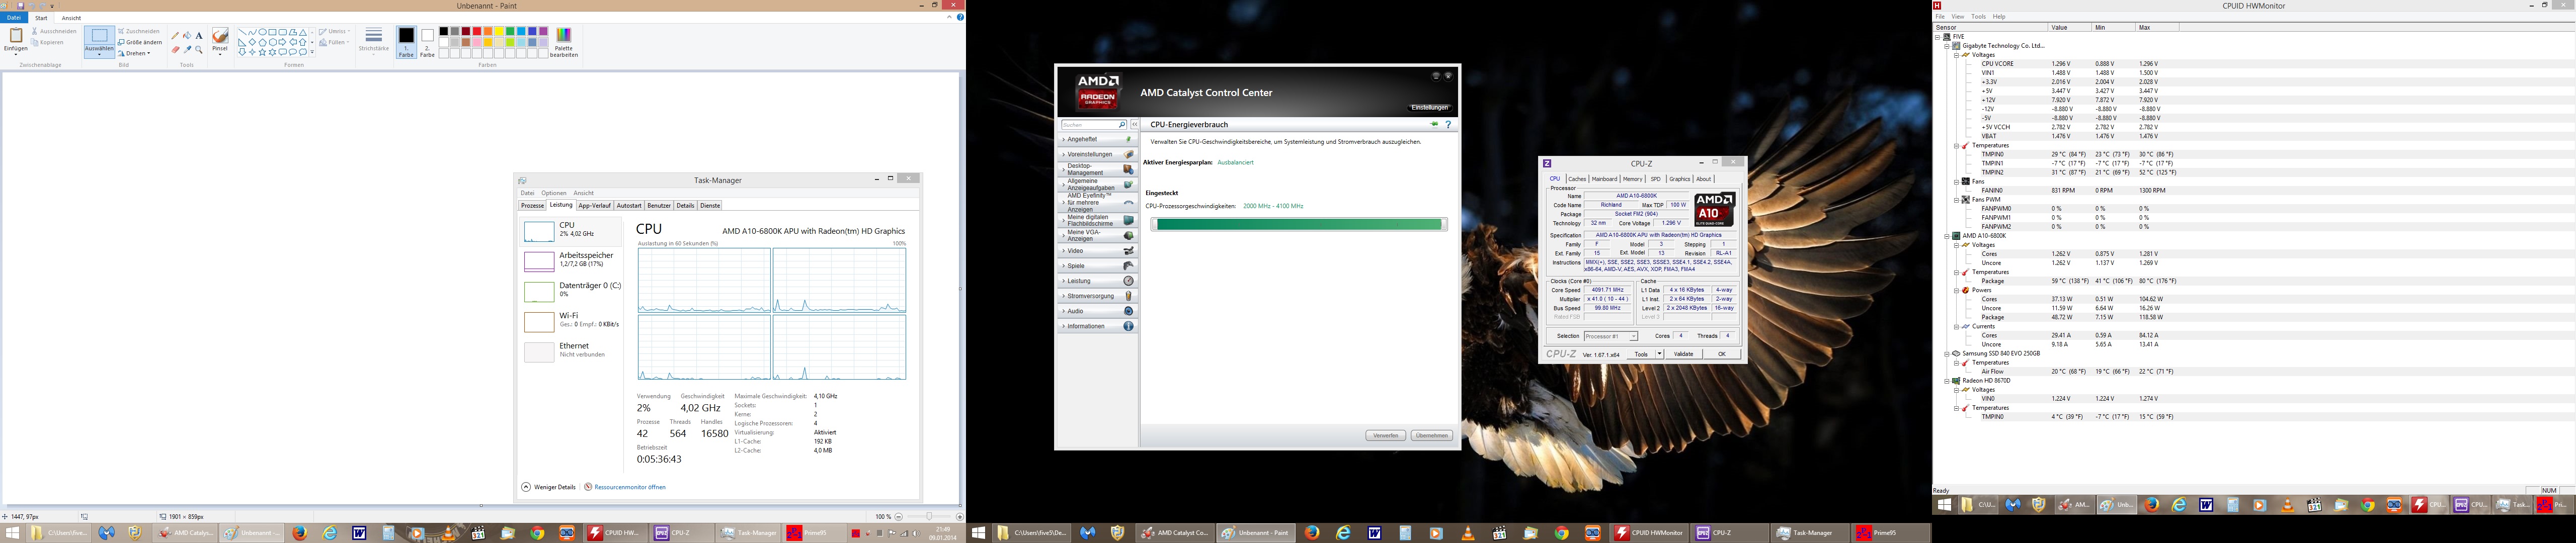Select the Text tool in Paint
This screenshot has height=543, width=2576.
click(199, 35)
